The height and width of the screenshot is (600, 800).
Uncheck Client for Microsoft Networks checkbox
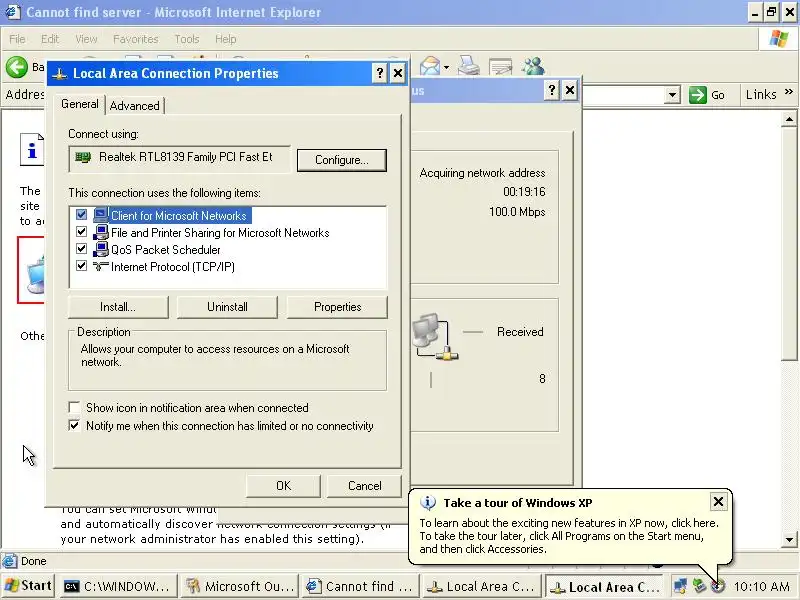tap(81, 214)
